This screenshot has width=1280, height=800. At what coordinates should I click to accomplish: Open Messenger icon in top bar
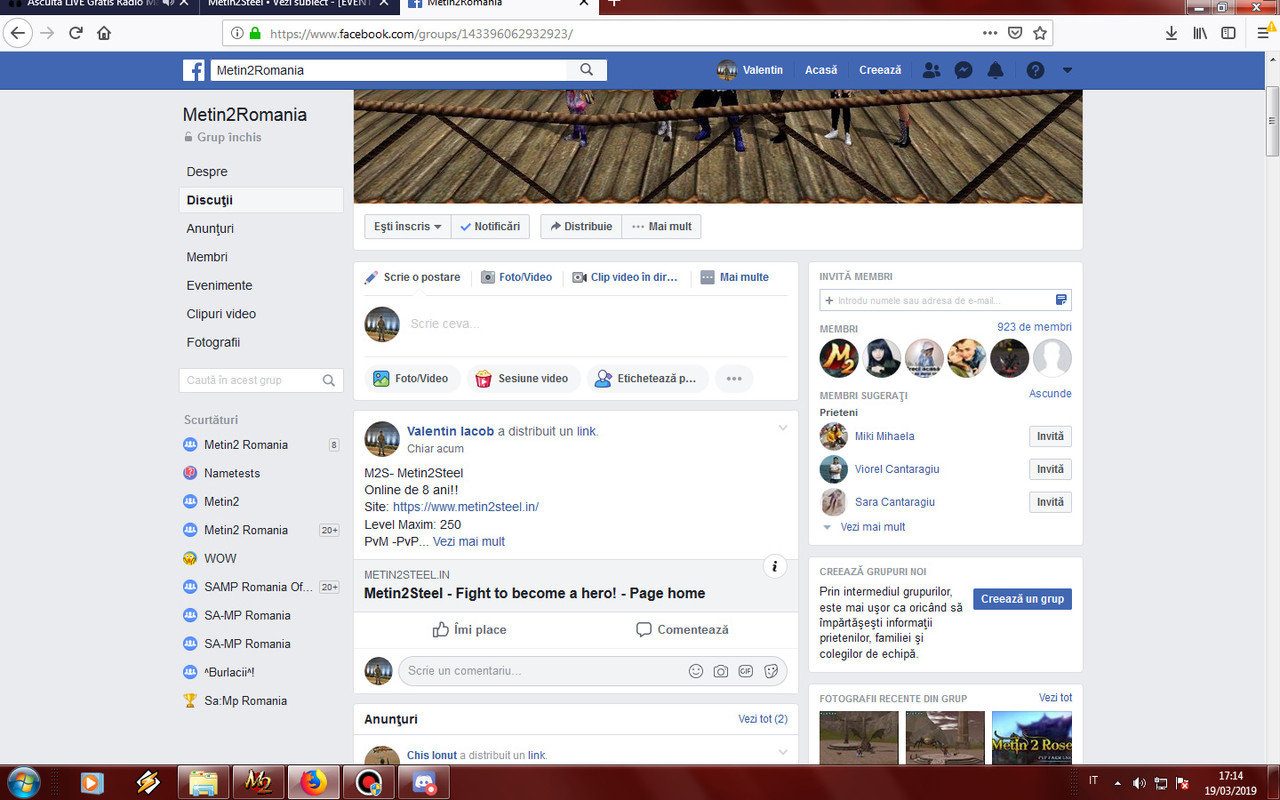tap(963, 70)
